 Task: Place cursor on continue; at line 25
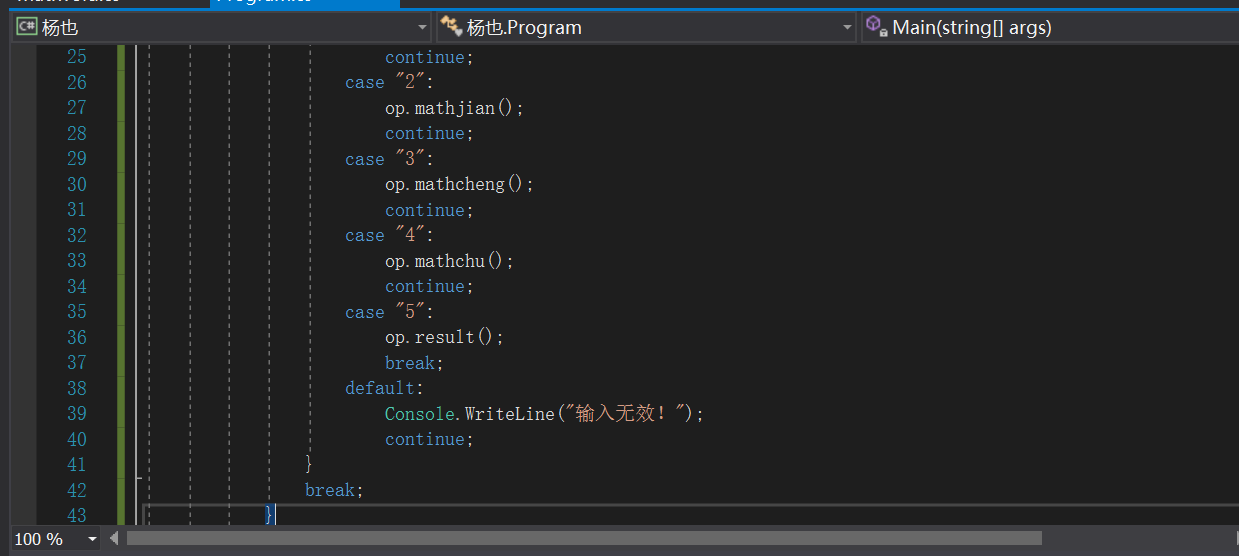click(x=429, y=57)
